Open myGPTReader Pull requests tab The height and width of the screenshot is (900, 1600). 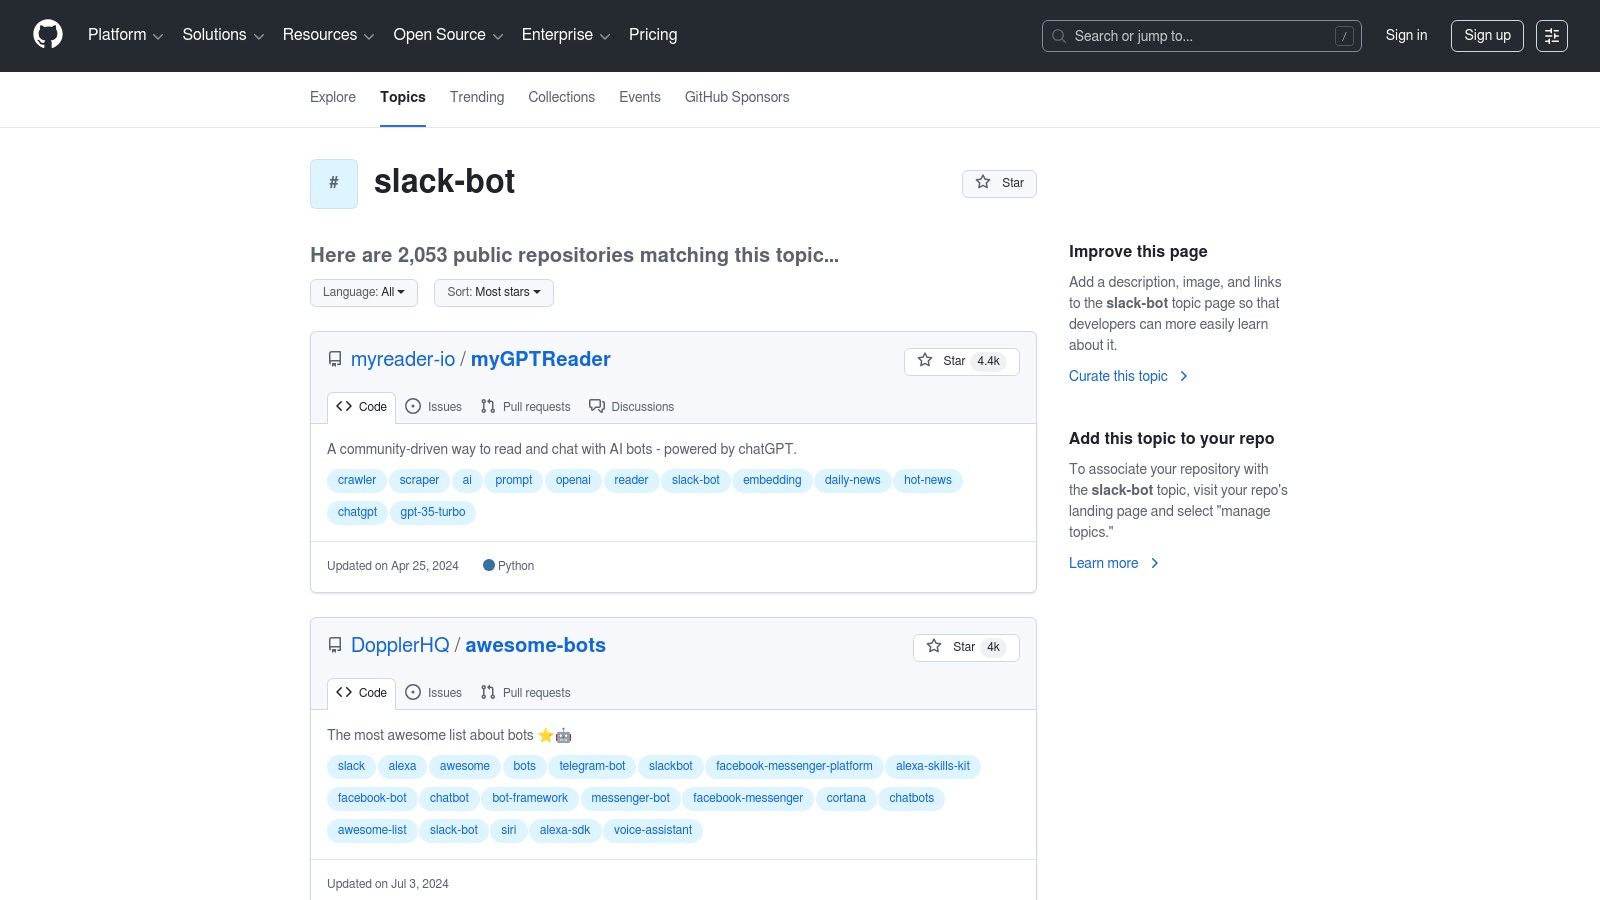[526, 407]
